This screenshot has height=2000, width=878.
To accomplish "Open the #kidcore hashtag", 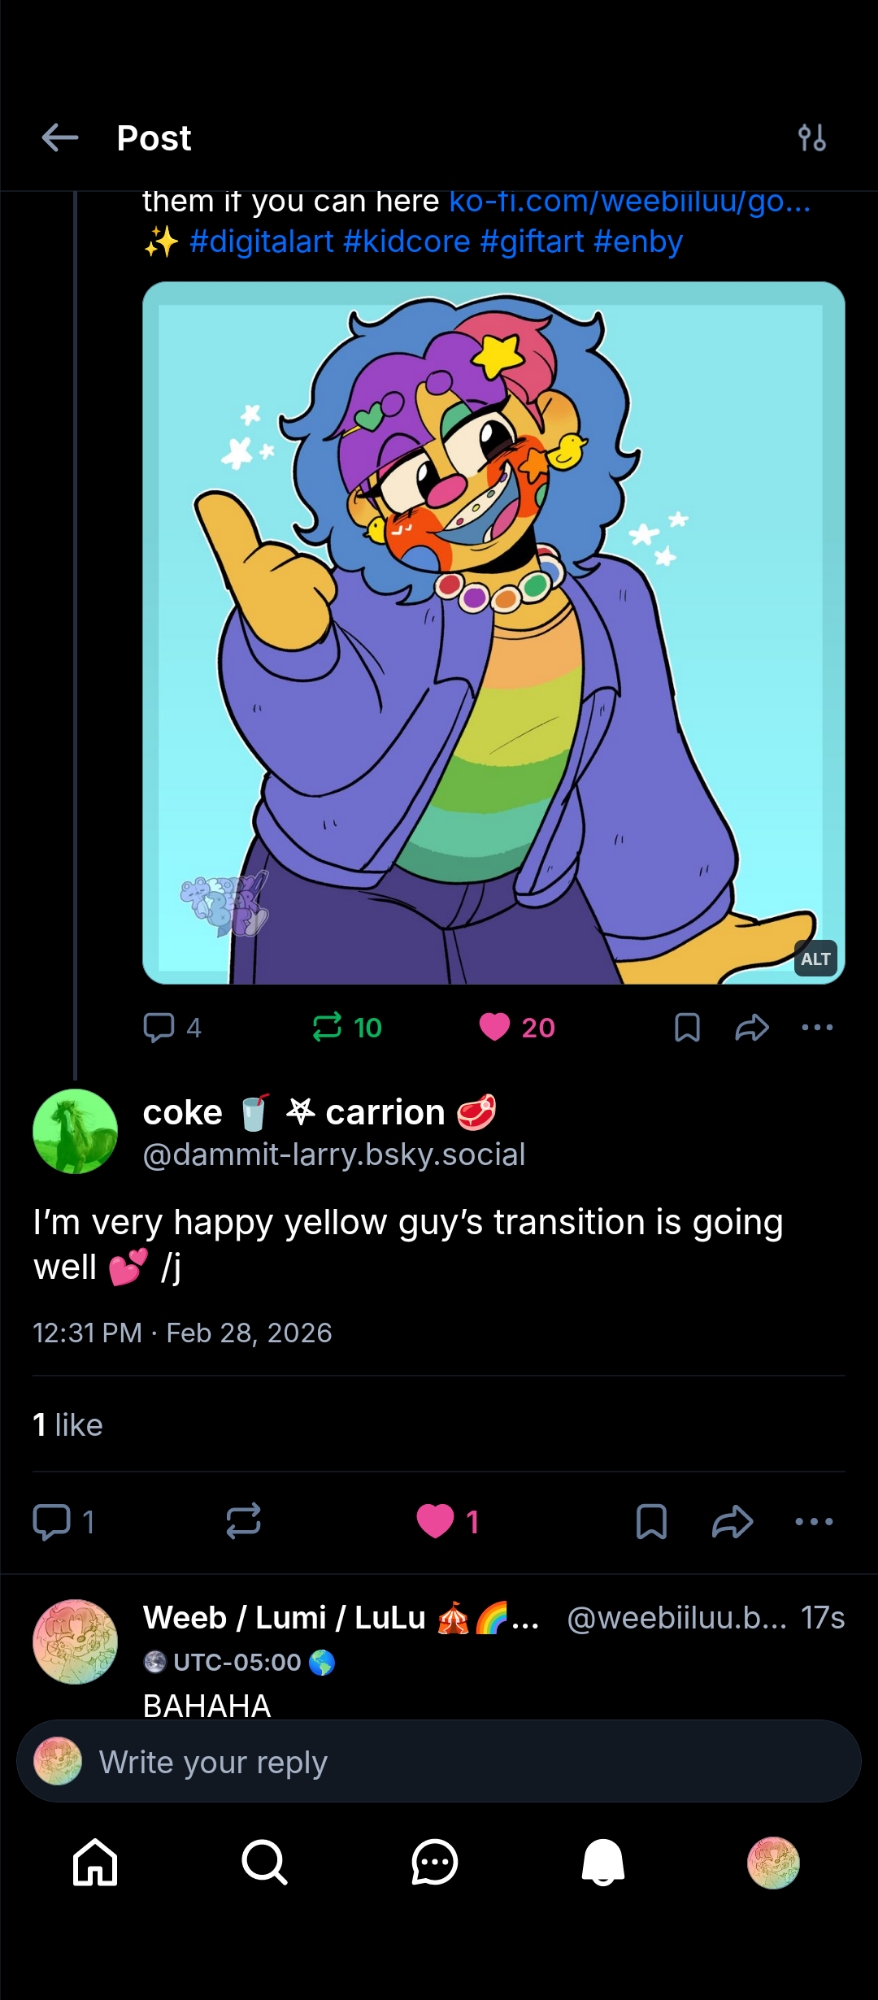I will 406,242.
